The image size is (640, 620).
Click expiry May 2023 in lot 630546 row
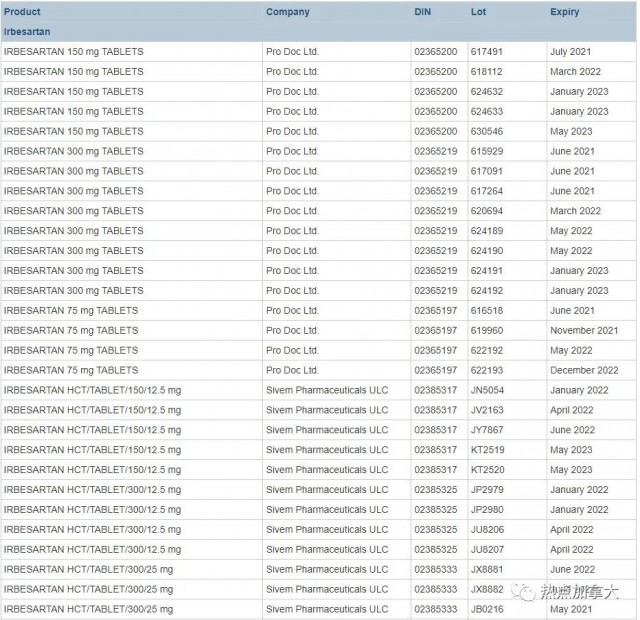pos(571,131)
